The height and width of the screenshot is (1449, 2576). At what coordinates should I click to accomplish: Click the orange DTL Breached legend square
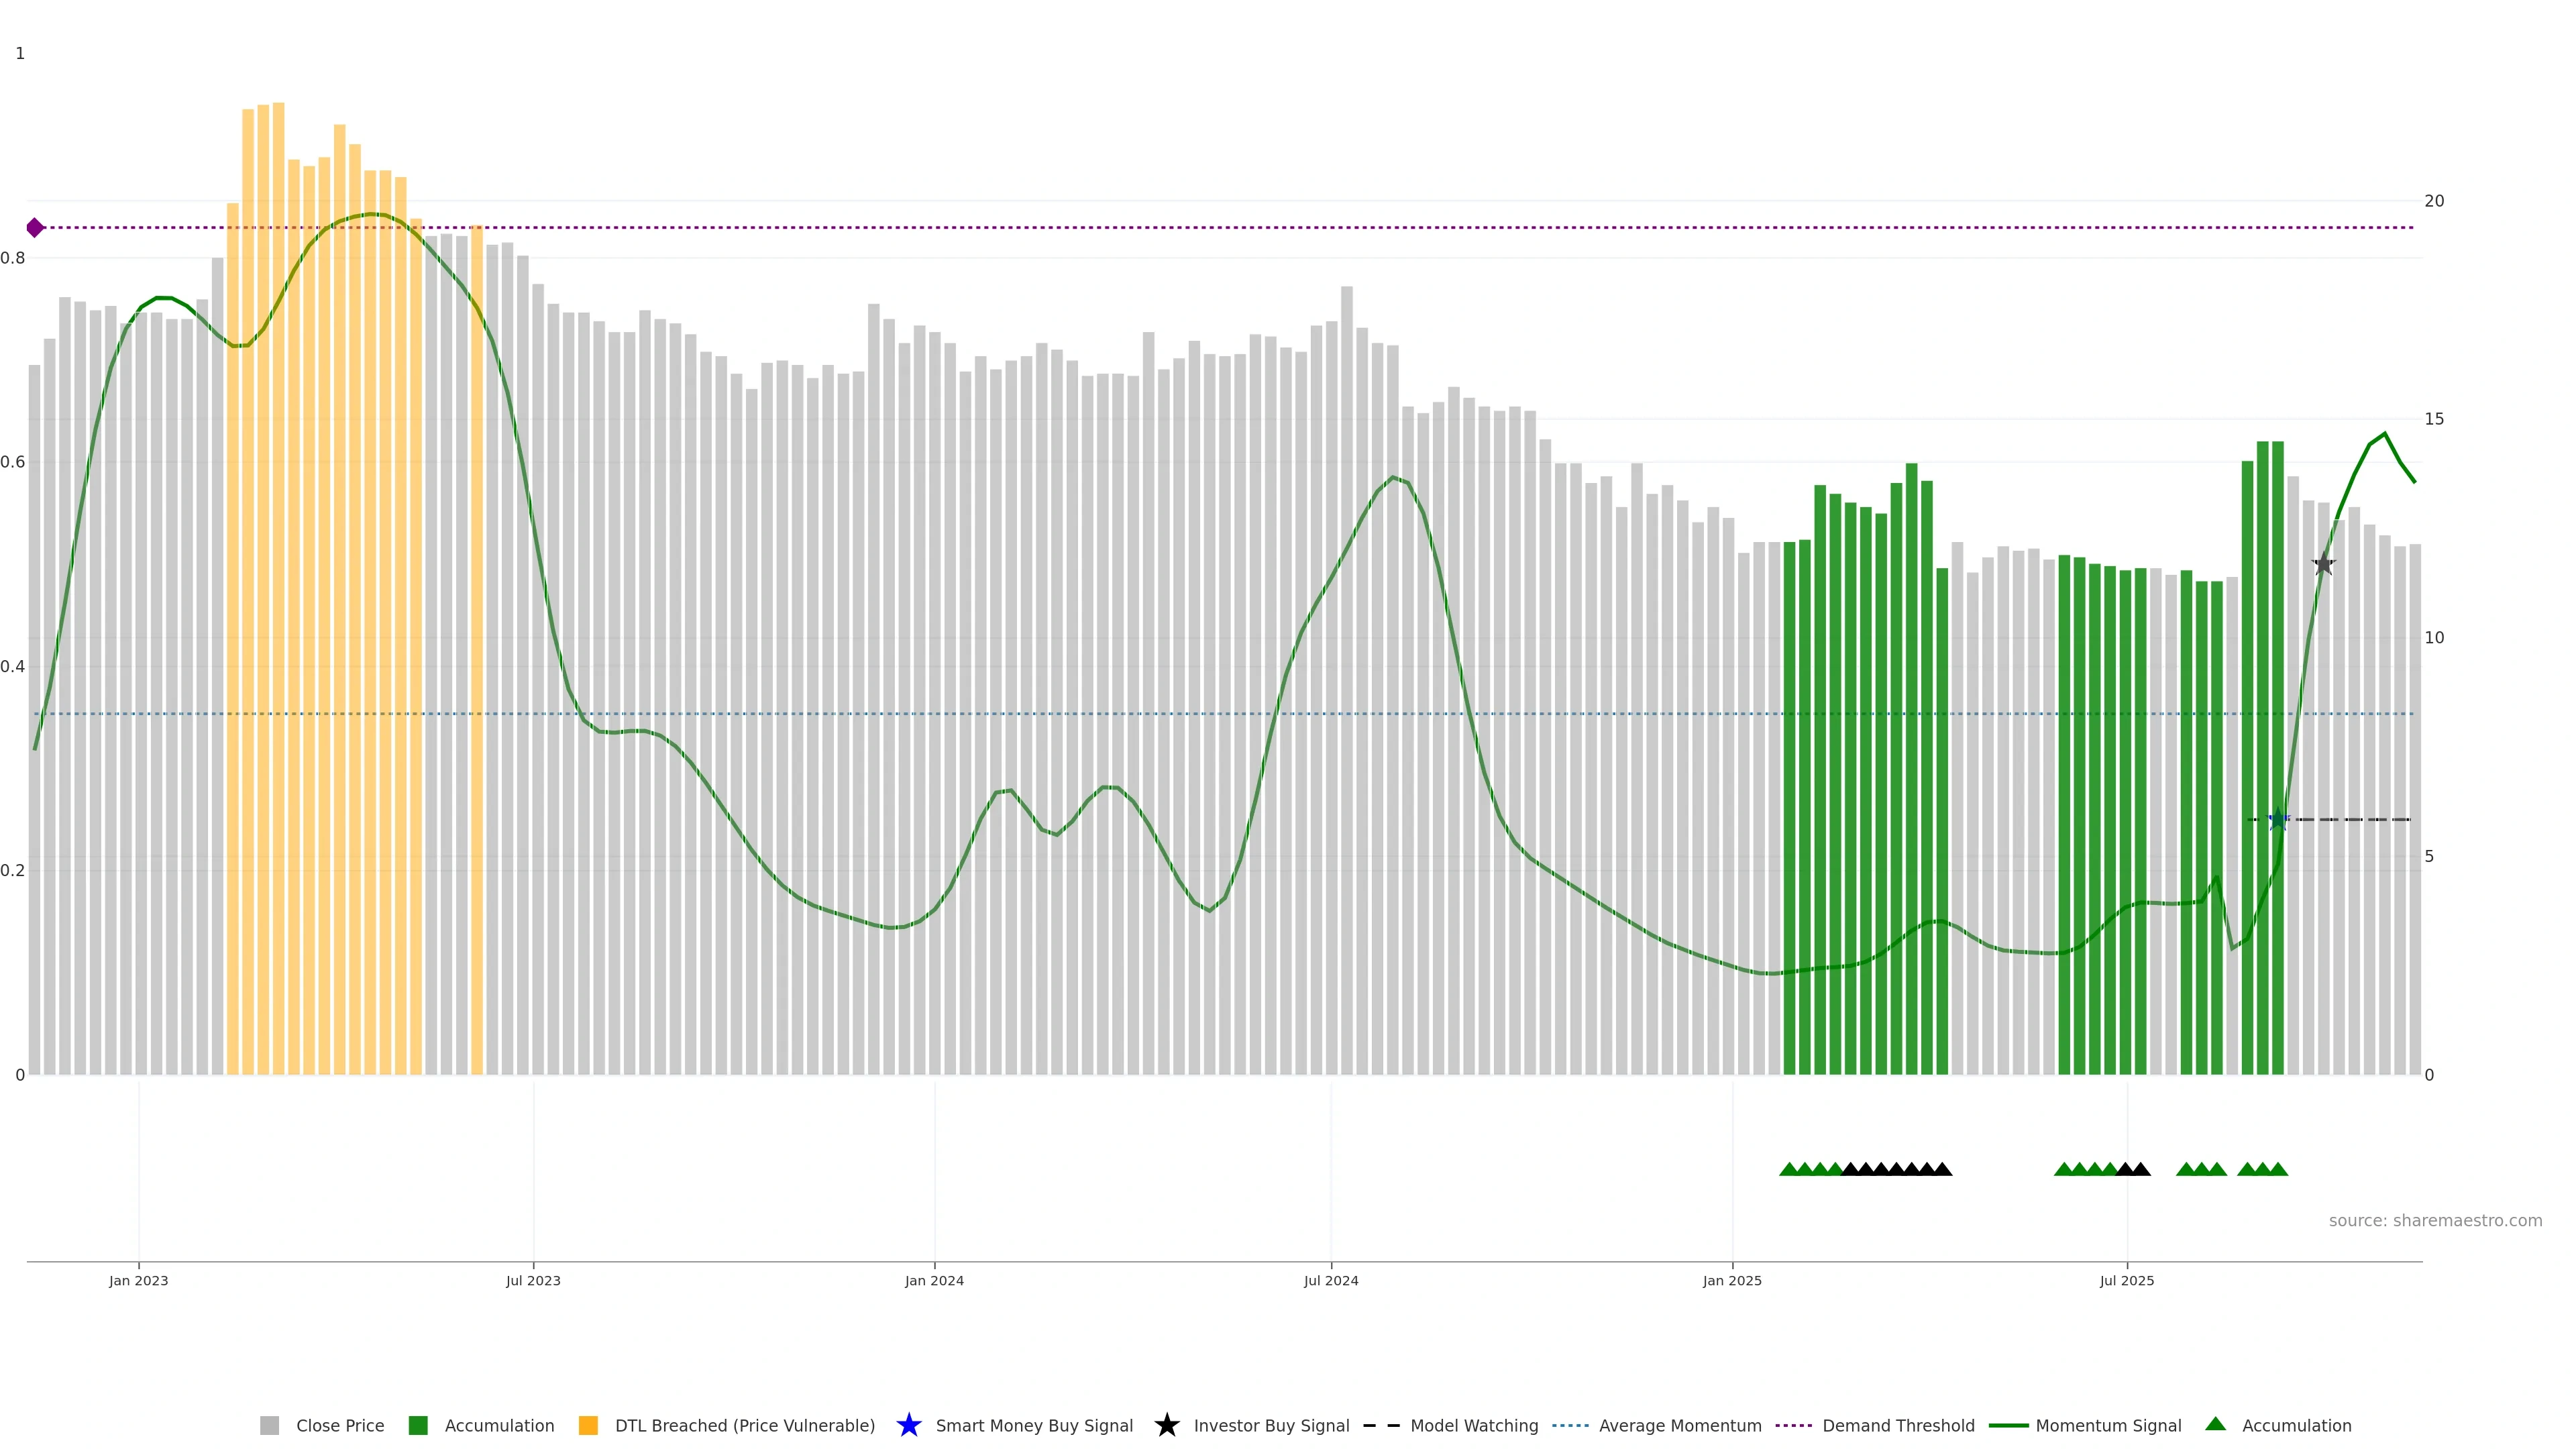tap(588, 1425)
